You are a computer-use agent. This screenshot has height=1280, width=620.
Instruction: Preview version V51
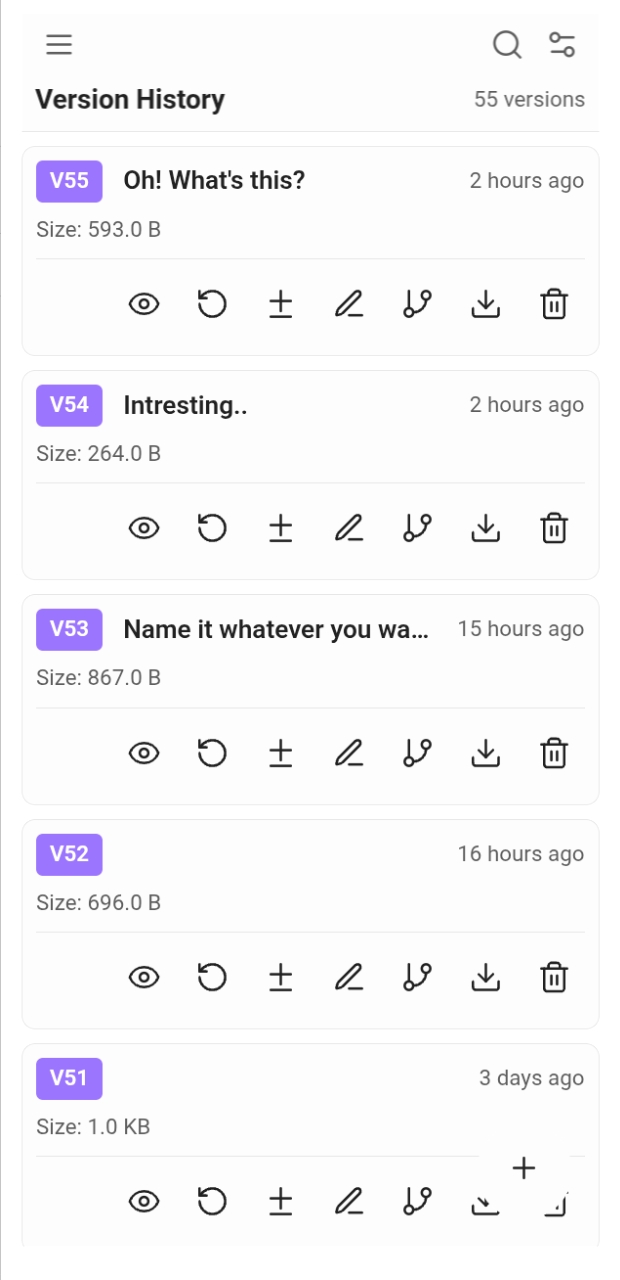tap(143, 1201)
